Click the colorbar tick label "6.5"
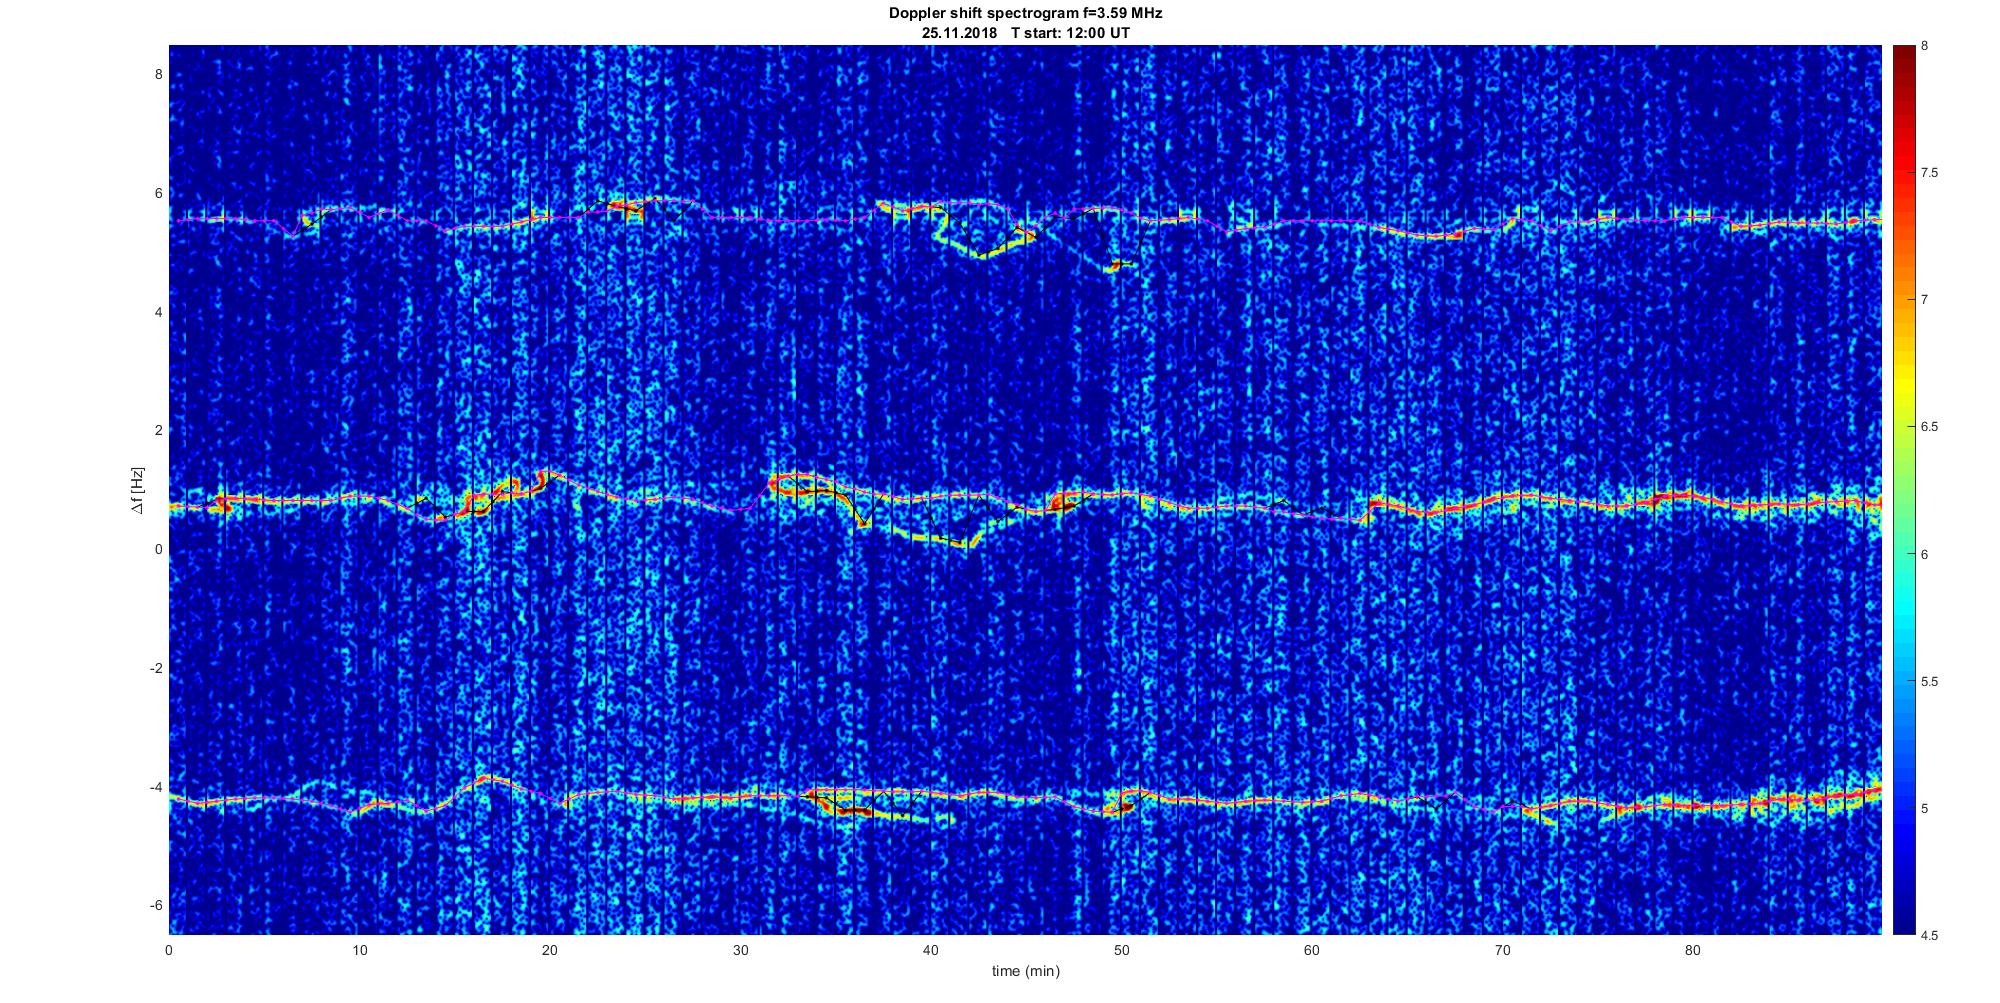This screenshot has width=2000, height=1003. click(1929, 427)
